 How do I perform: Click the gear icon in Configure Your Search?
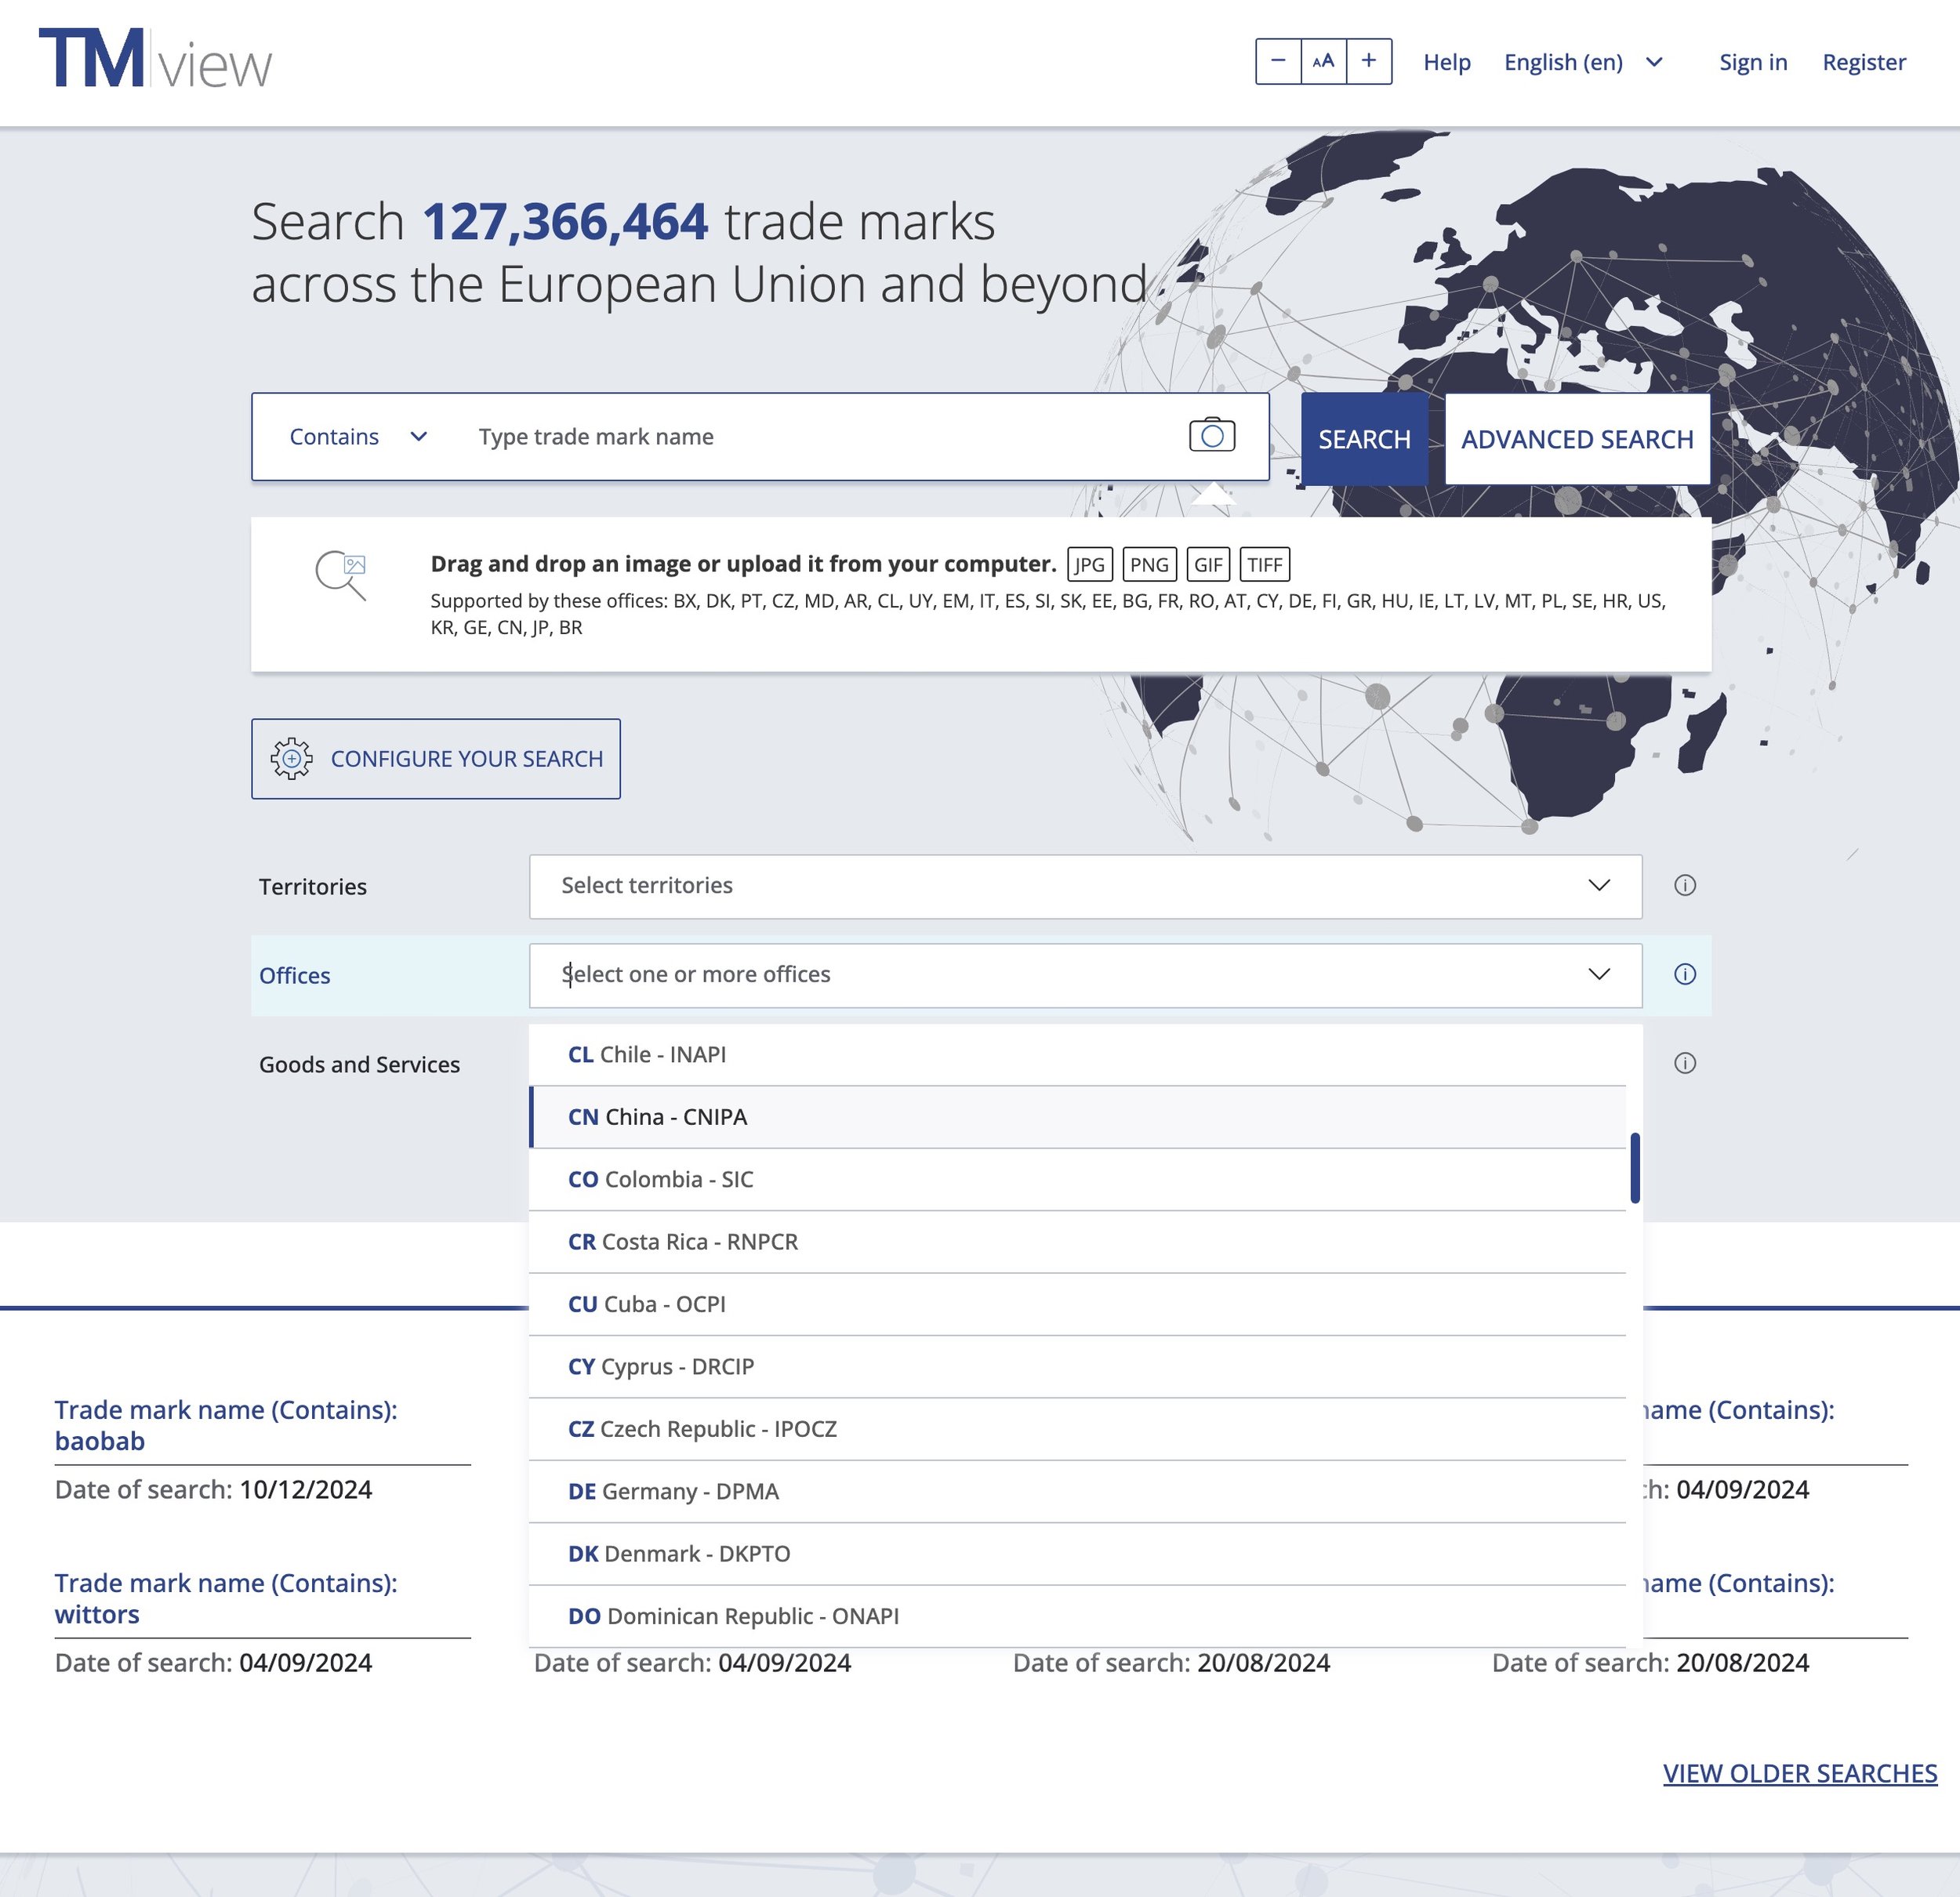click(x=291, y=759)
